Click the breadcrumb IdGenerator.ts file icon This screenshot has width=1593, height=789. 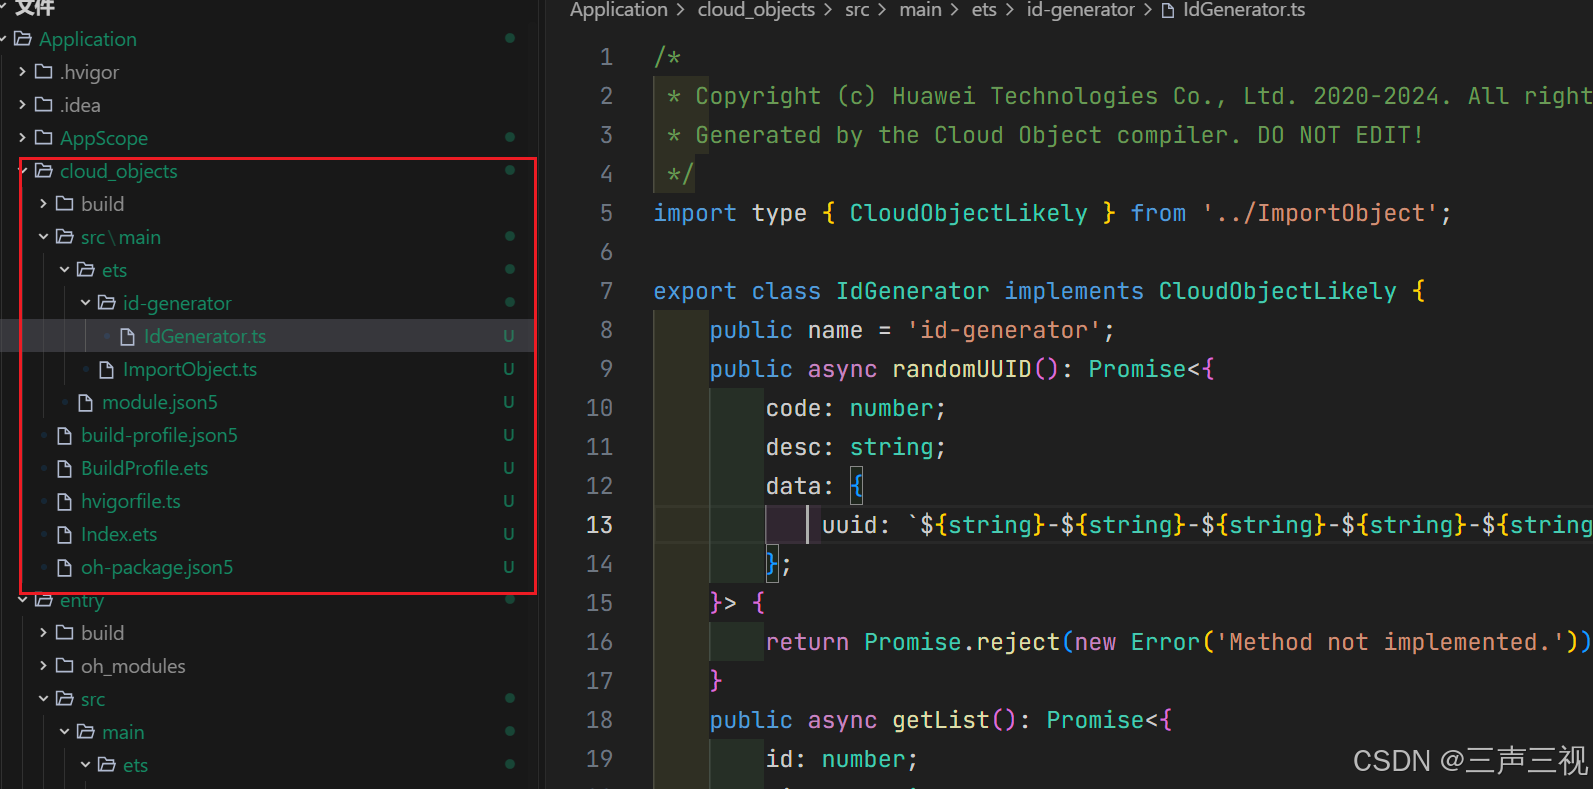[x=1167, y=10]
